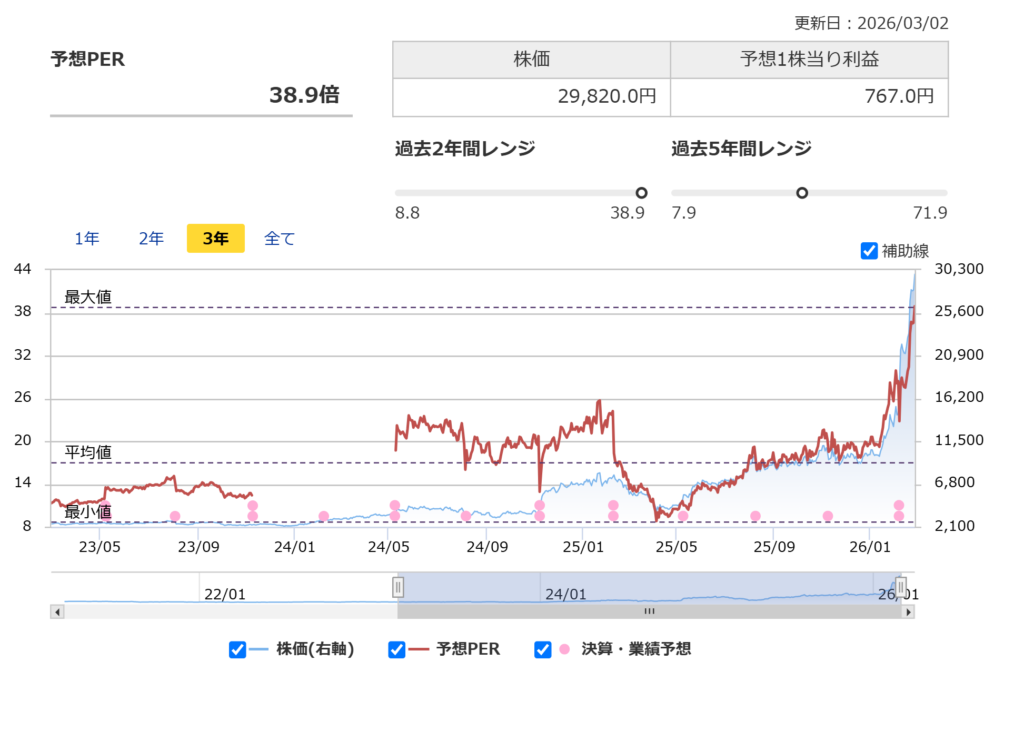Switch to the 2年 period tab
1024x730 pixels.
point(151,238)
